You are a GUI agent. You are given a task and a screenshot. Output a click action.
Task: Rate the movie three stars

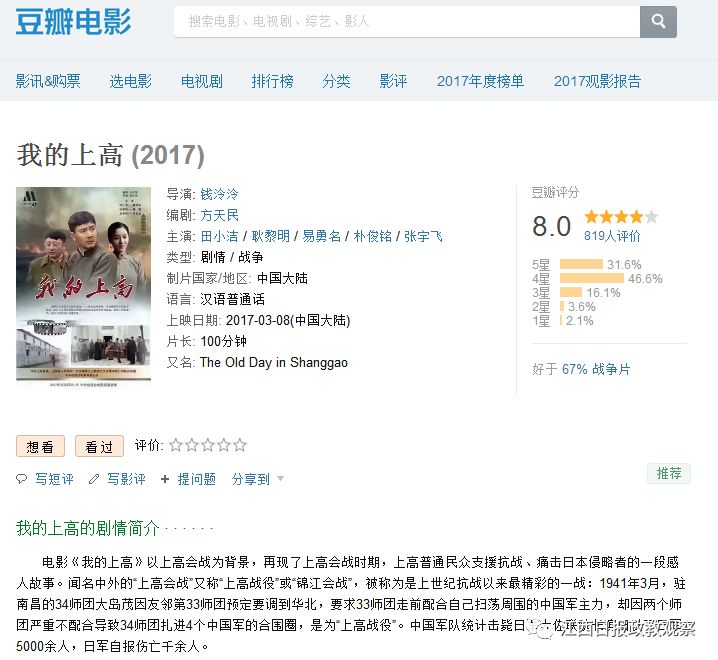click(x=208, y=445)
